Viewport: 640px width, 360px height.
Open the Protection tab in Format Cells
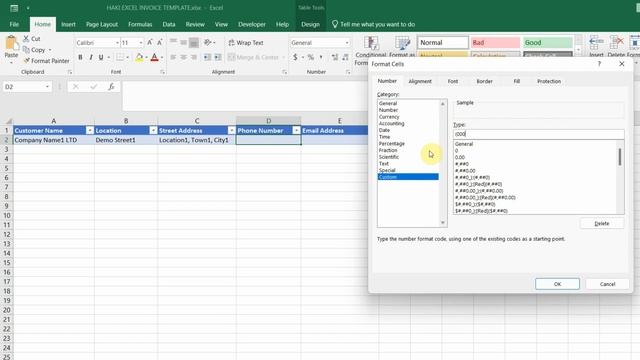pos(549,81)
